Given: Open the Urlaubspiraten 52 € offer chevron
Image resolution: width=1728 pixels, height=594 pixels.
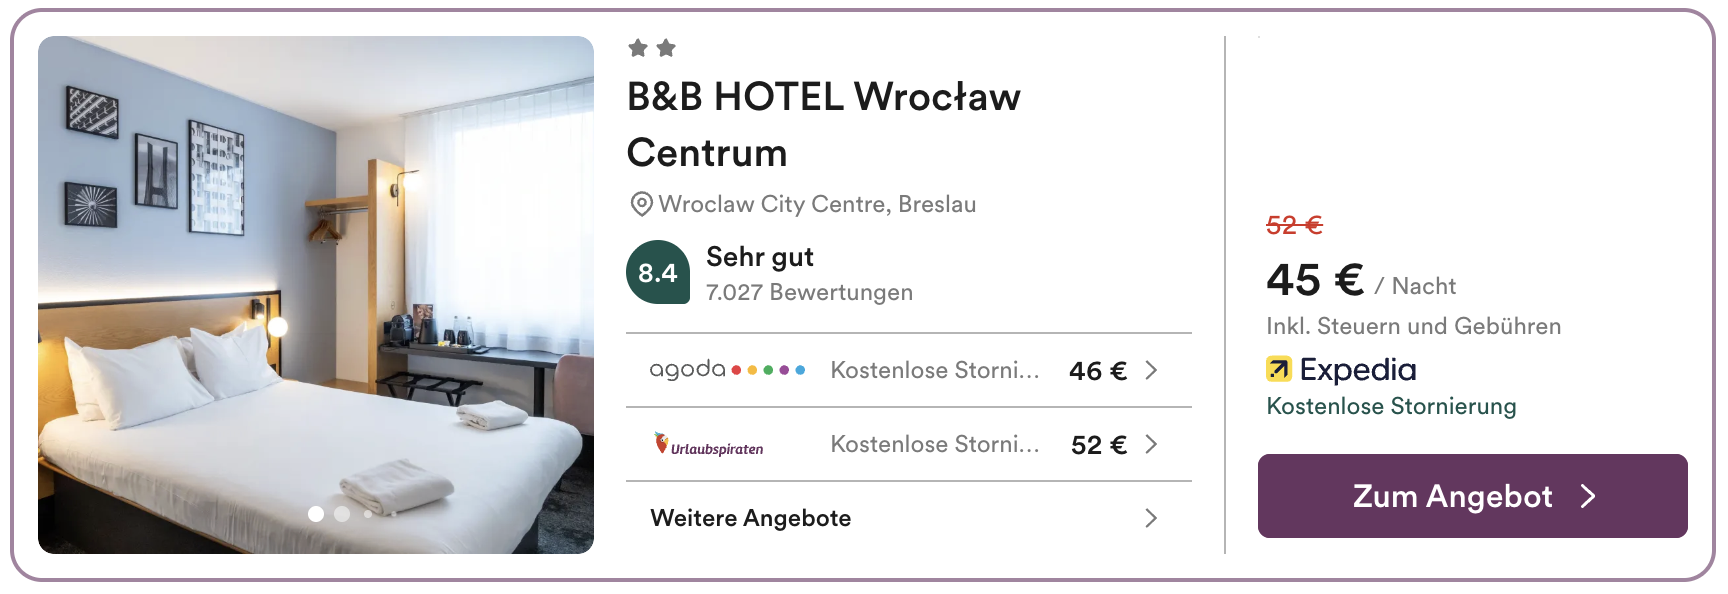Looking at the screenshot, I should (1151, 444).
